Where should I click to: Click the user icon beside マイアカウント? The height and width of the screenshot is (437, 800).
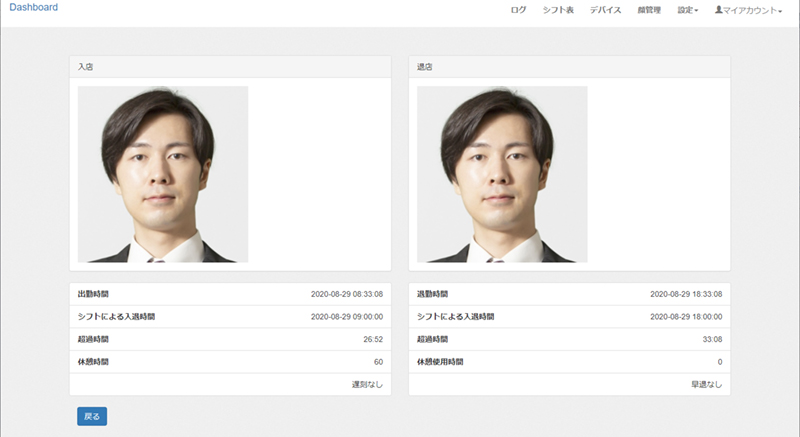pyautogui.click(x=718, y=10)
